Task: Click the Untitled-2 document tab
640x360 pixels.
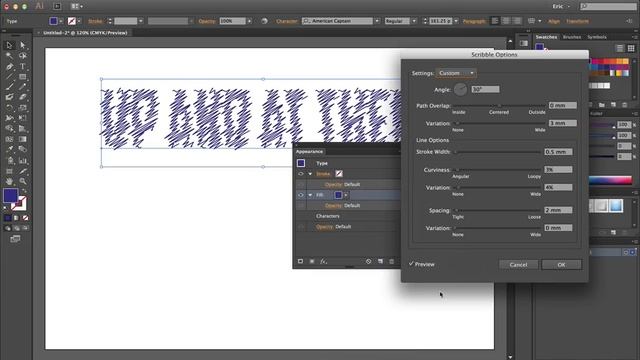Action: [85, 33]
